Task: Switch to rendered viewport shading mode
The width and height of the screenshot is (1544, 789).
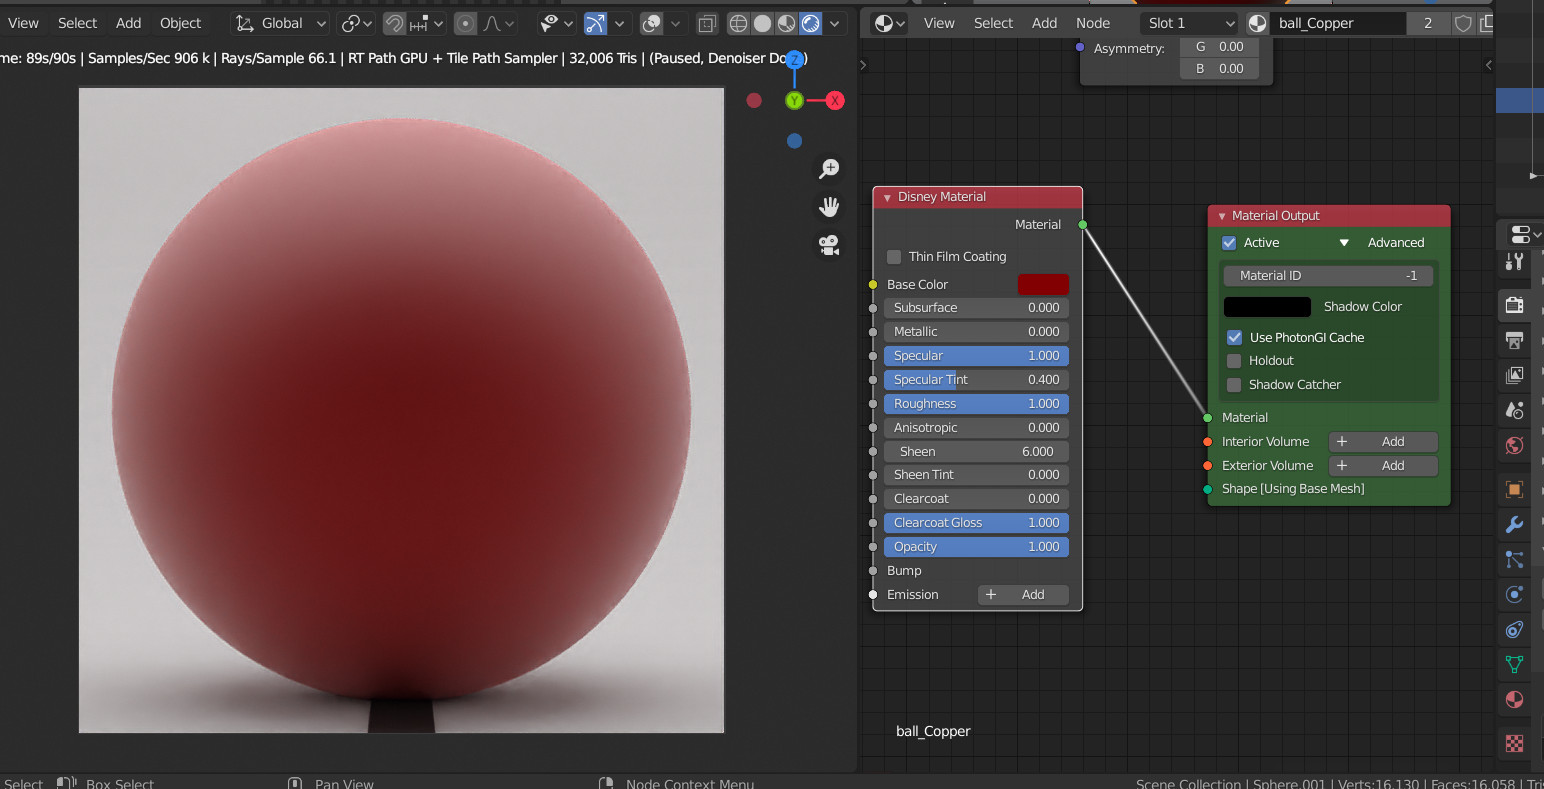Action: coord(811,23)
